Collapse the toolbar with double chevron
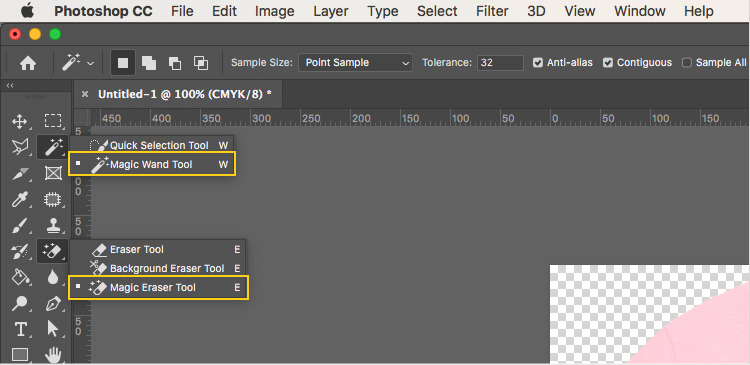Image resolution: width=750 pixels, height=365 pixels. pos(10,86)
